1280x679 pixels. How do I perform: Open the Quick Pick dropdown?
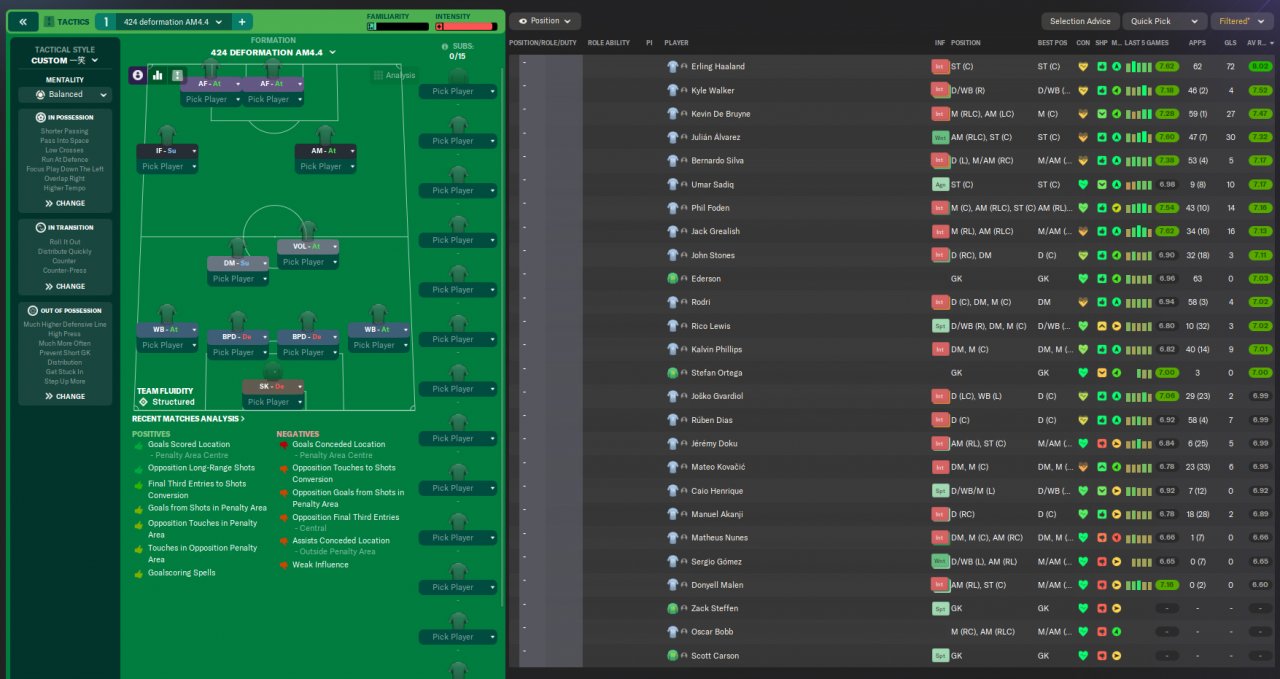tap(1164, 21)
